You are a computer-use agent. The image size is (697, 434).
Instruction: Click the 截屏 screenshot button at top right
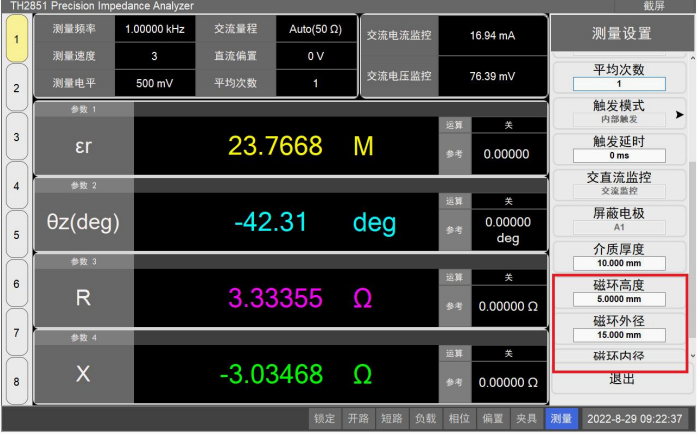point(654,6)
